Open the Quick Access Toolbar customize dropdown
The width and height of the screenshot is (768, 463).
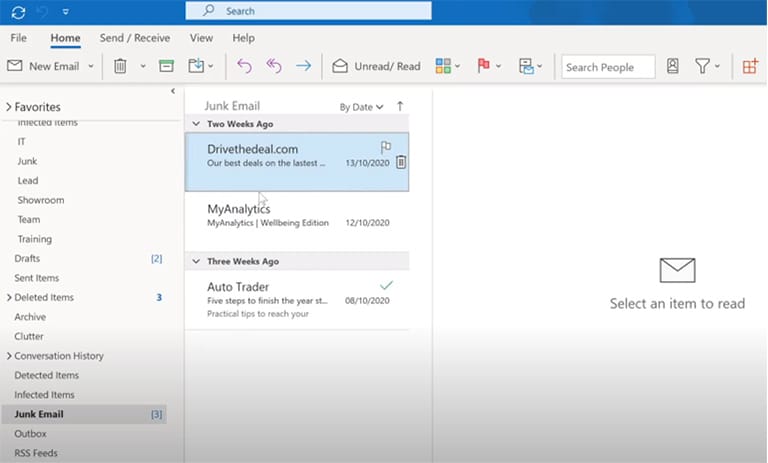pyautogui.click(x=66, y=12)
